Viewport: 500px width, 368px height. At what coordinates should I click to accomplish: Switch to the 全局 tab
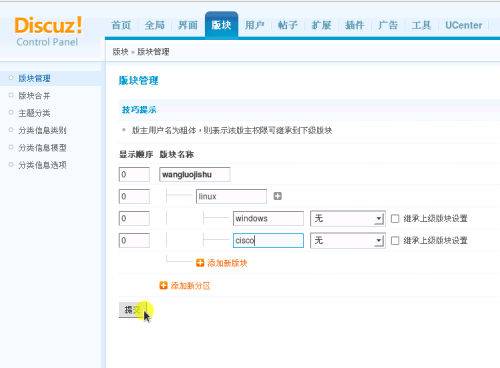[x=155, y=25]
